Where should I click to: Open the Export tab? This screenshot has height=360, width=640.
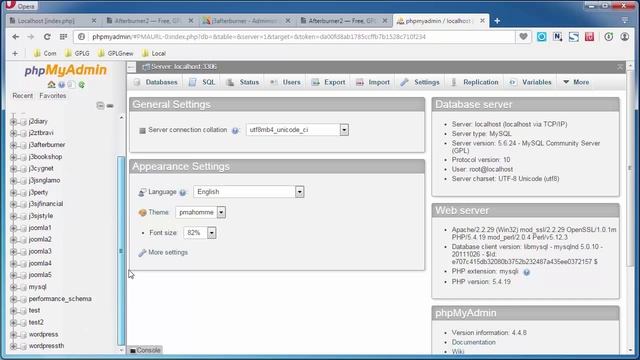[329, 82]
